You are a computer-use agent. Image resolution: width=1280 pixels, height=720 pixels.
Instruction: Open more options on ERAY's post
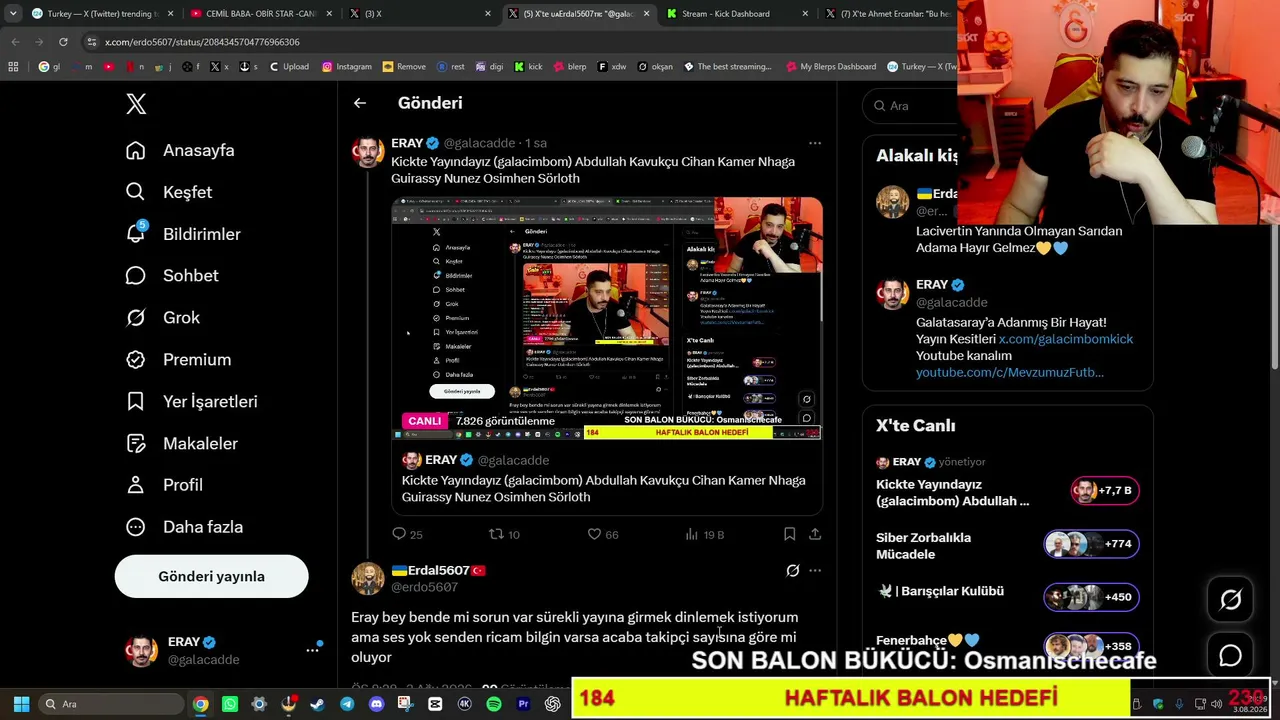point(815,143)
